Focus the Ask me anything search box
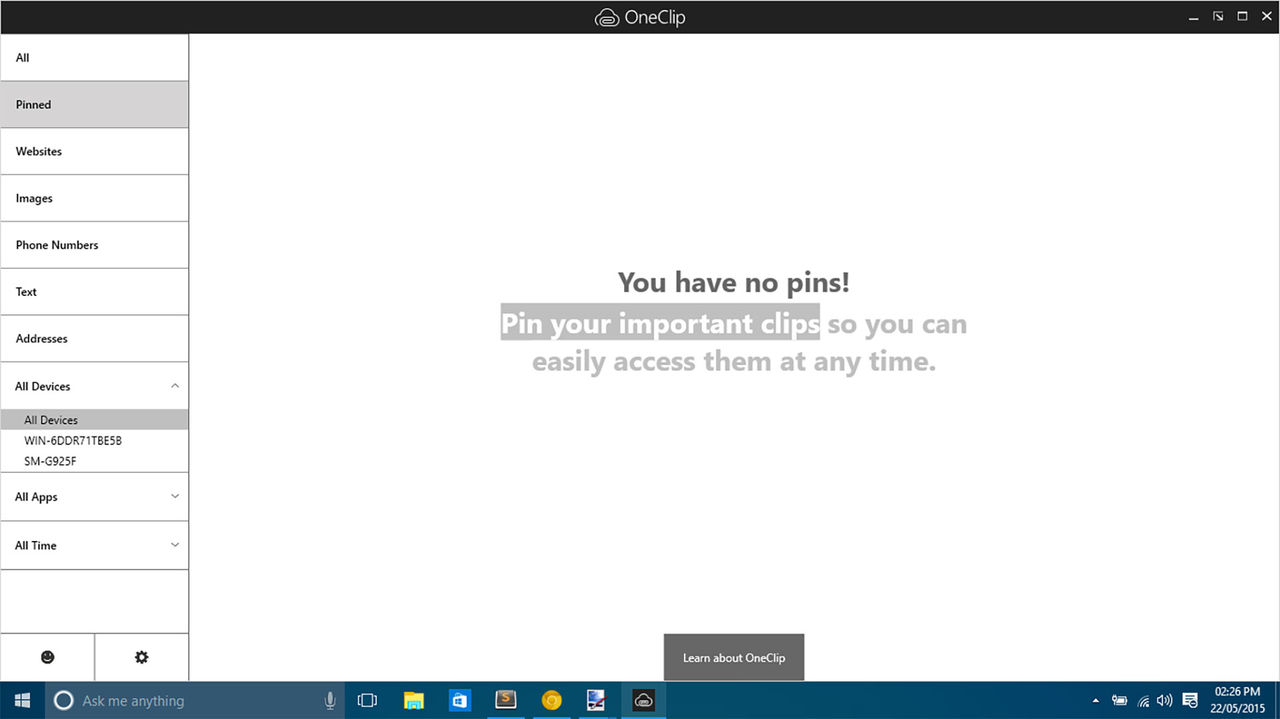This screenshot has width=1280, height=719. [x=195, y=701]
